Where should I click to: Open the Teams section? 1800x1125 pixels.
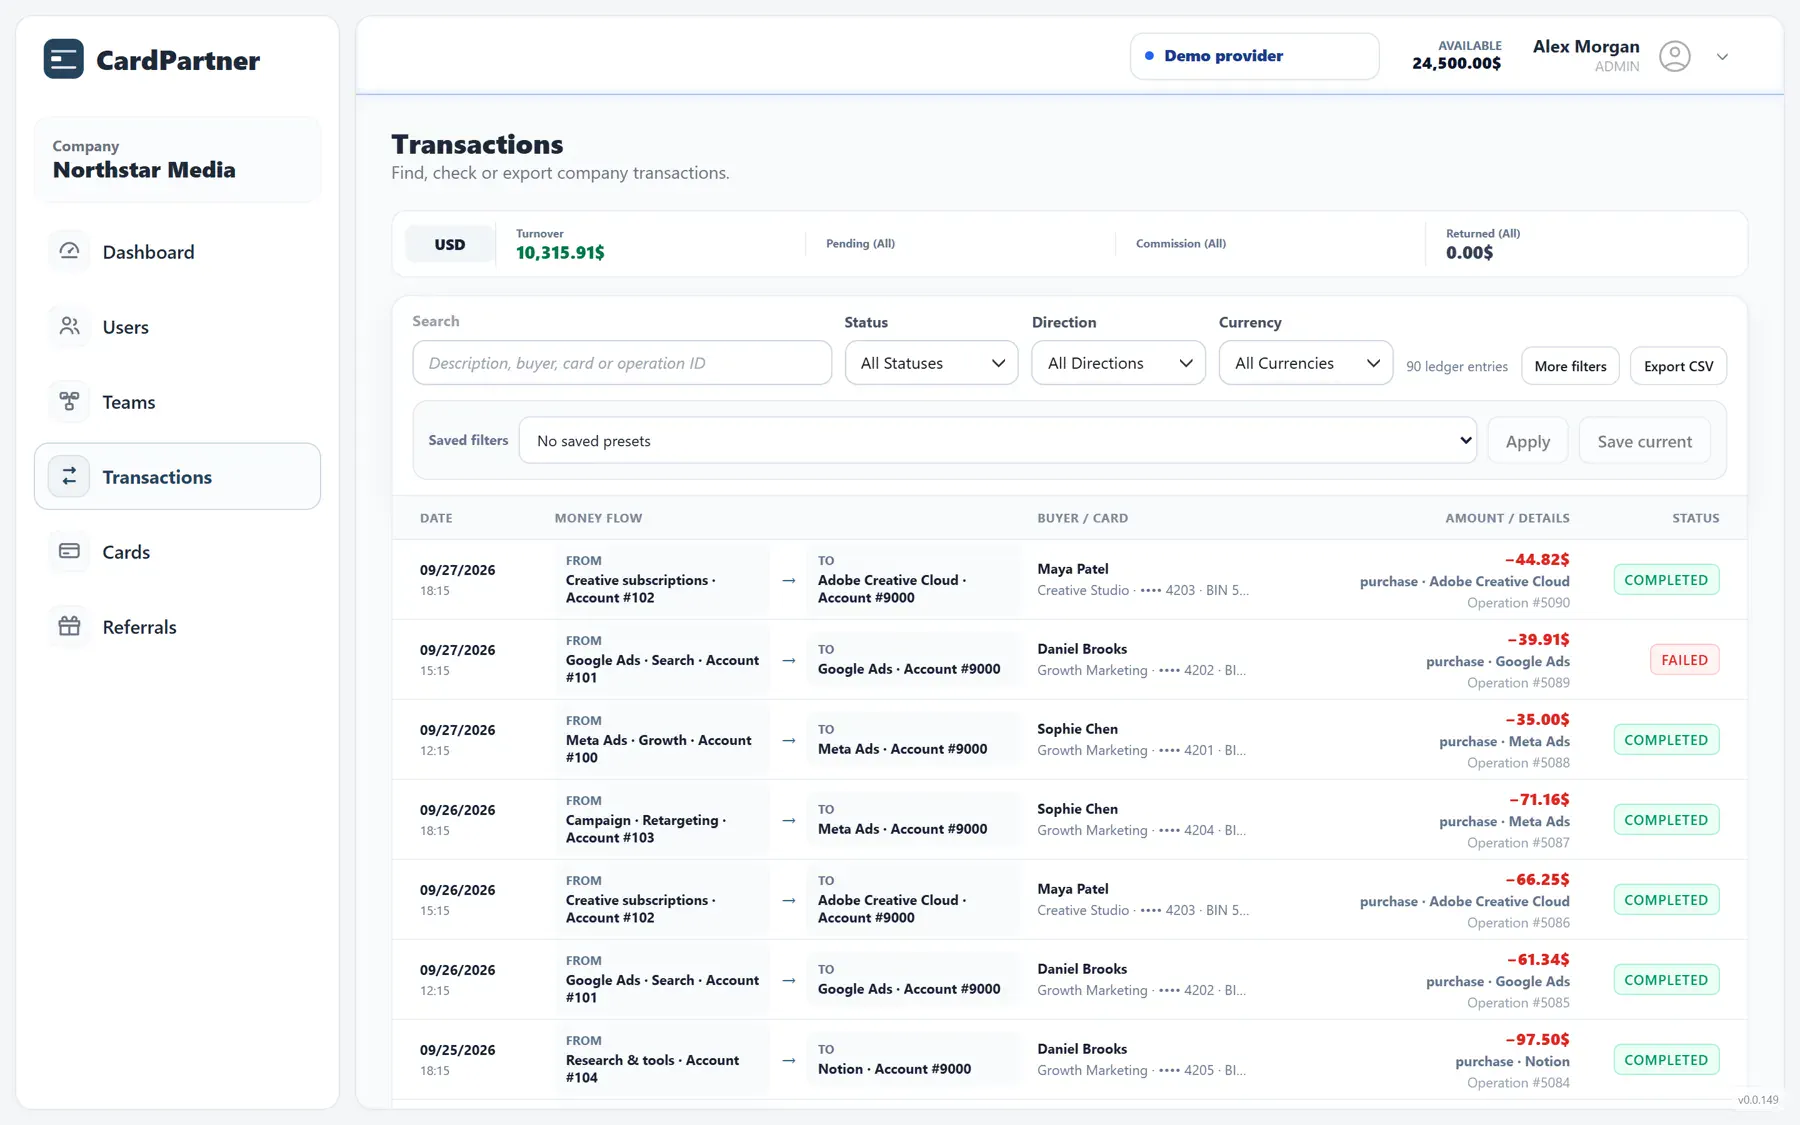[178, 402]
